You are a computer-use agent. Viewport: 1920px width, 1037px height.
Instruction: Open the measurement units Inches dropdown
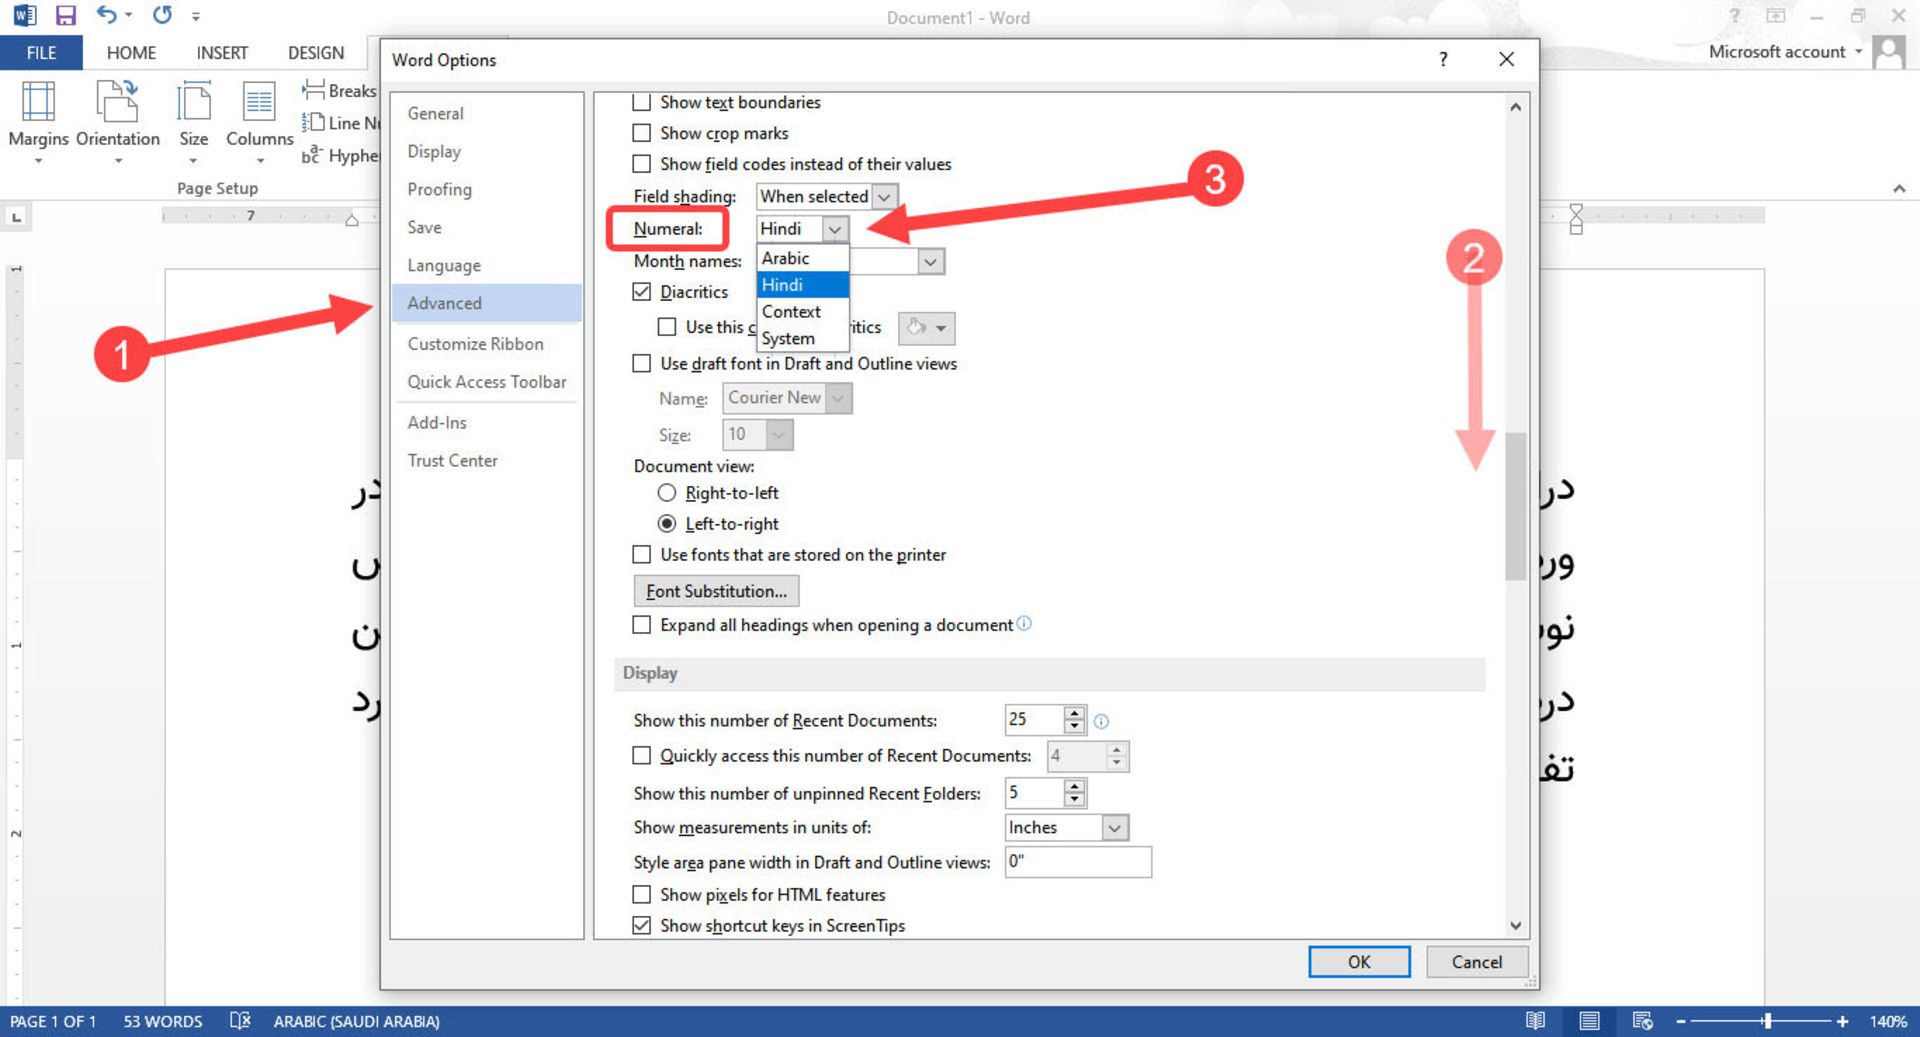(x=1114, y=828)
